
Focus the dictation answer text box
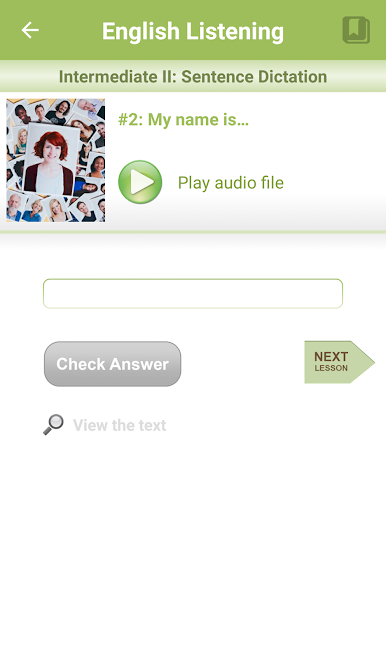pyautogui.click(x=193, y=293)
